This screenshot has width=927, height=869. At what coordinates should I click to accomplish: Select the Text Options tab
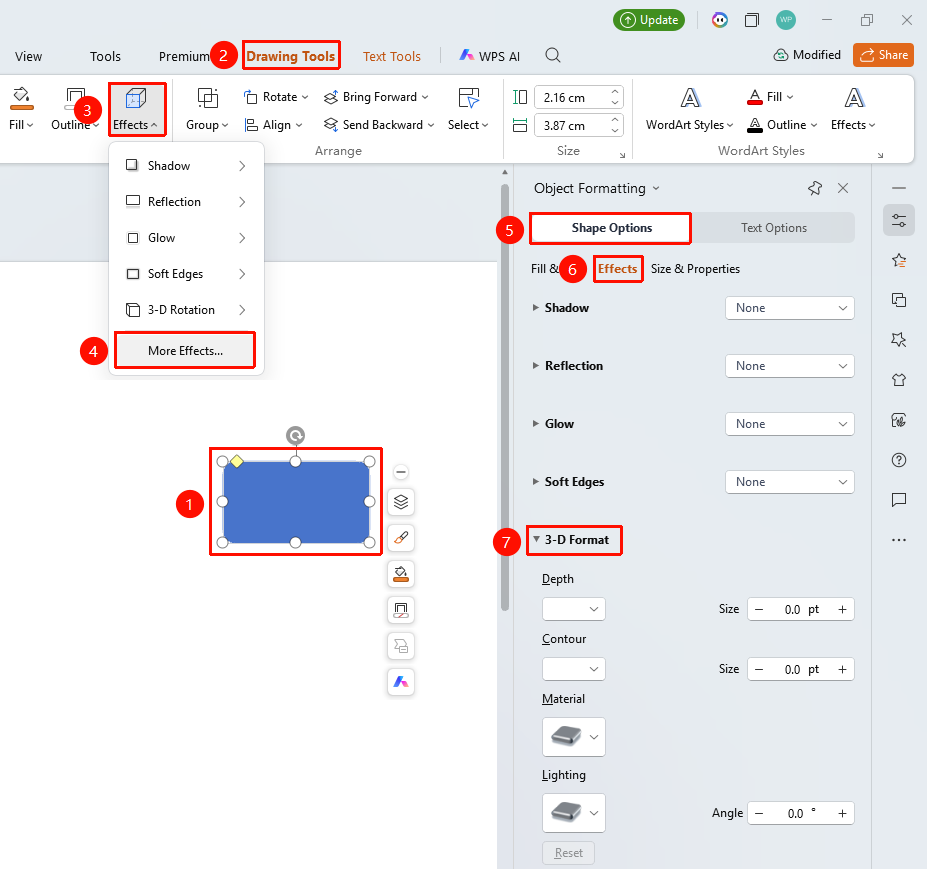[x=773, y=228]
